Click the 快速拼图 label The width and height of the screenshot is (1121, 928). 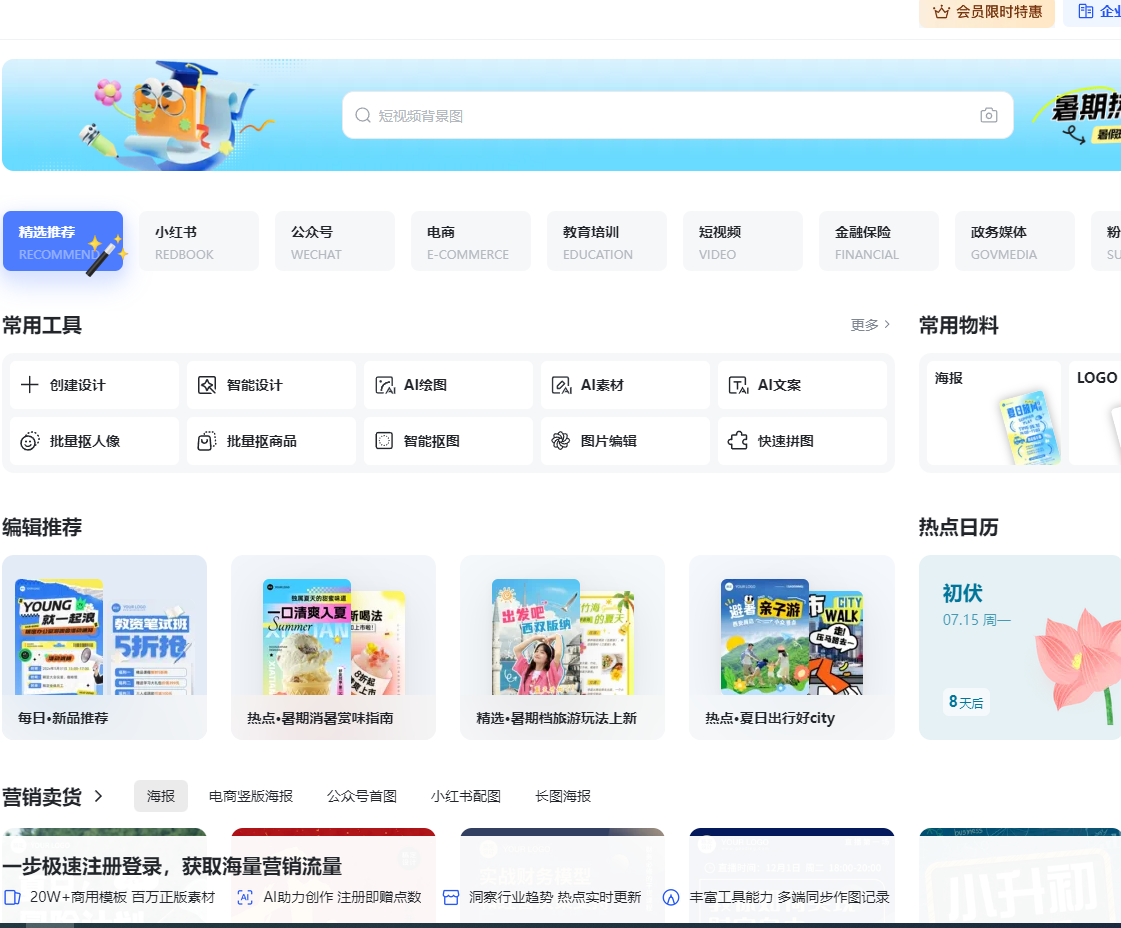click(786, 441)
